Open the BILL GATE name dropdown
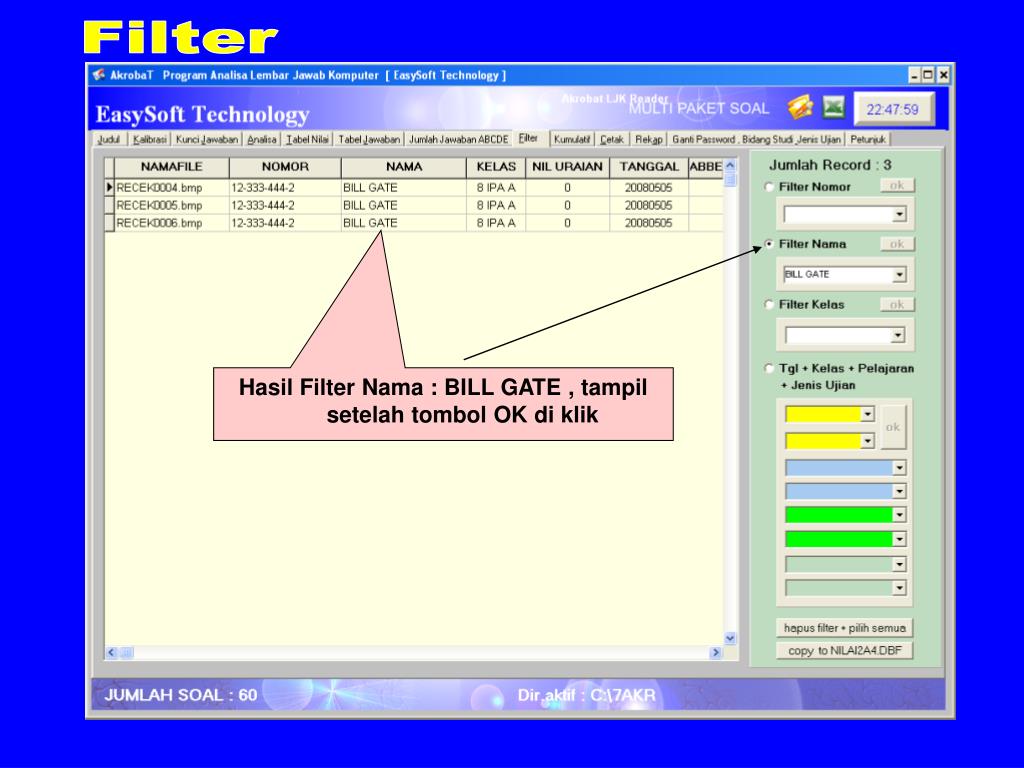Viewport: 1024px width, 768px height. click(x=899, y=275)
